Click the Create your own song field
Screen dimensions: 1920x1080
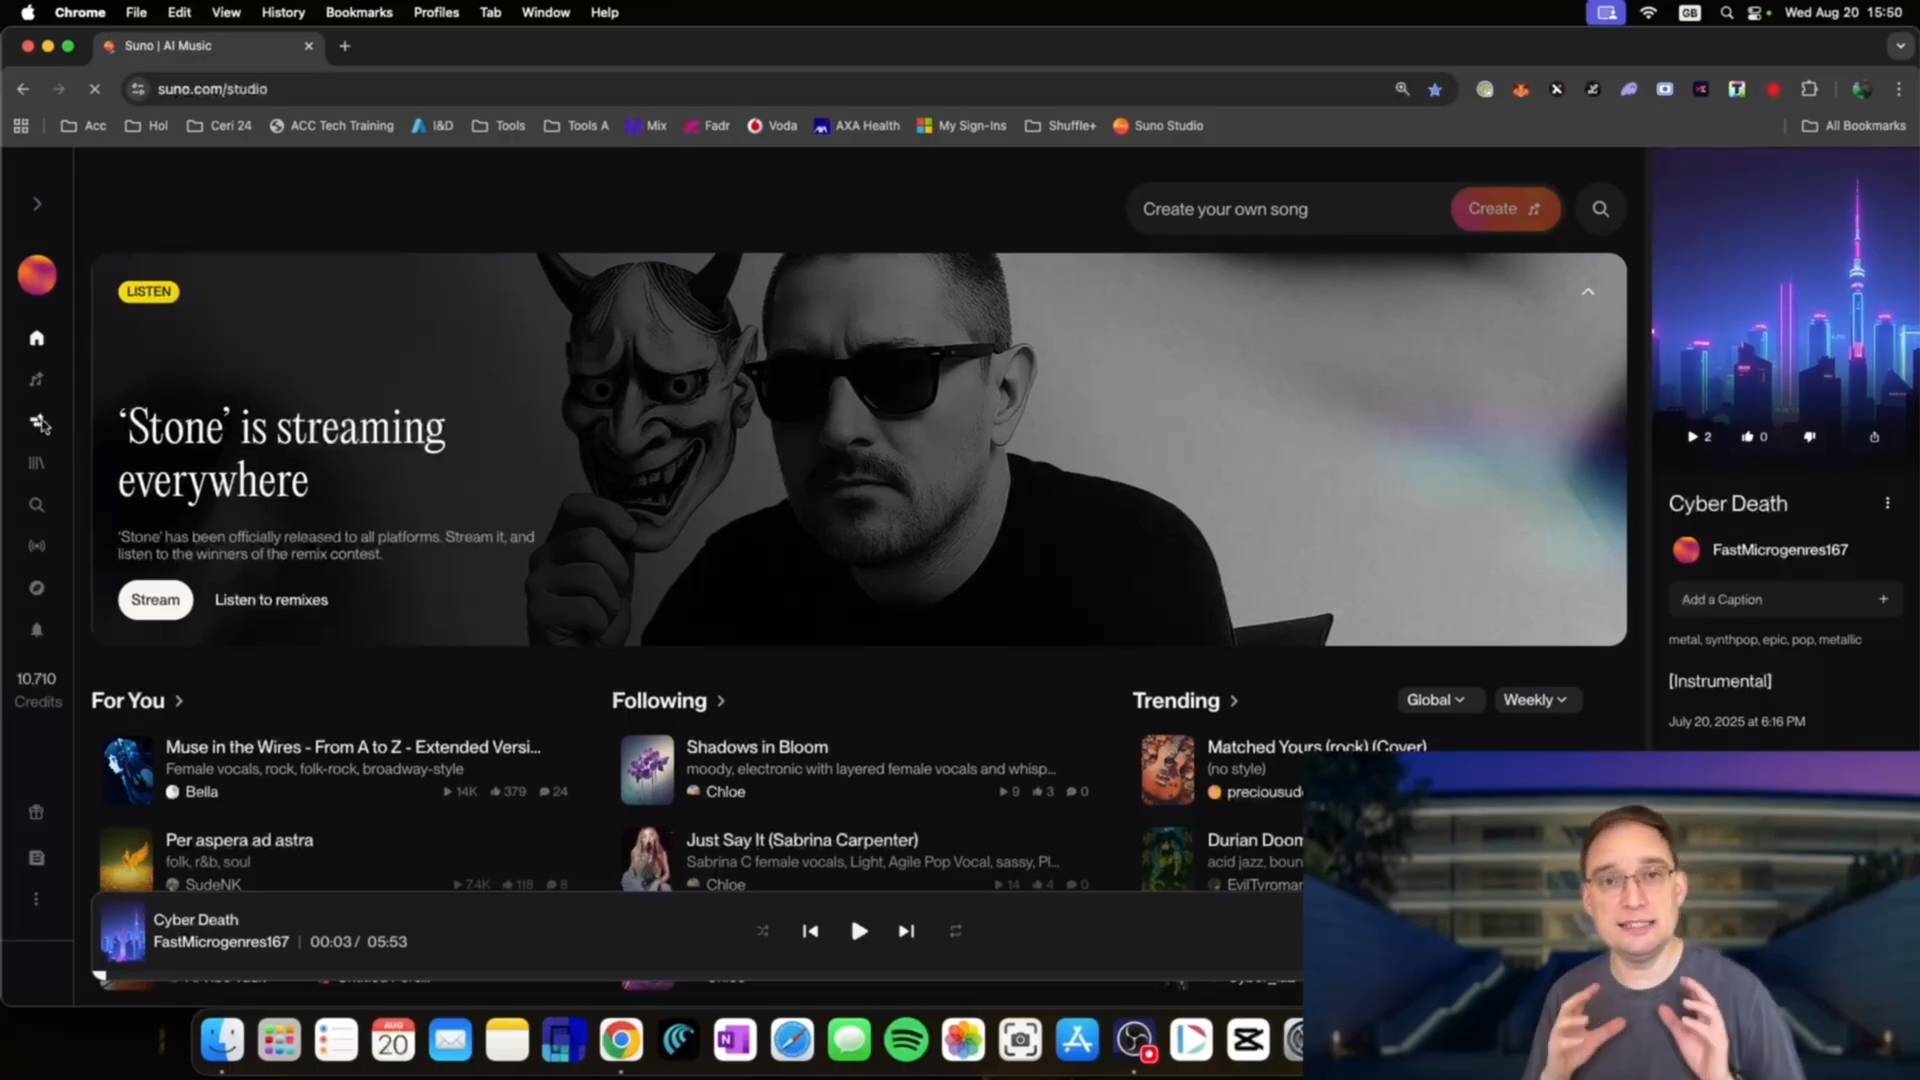click(x=1290, y=209)
